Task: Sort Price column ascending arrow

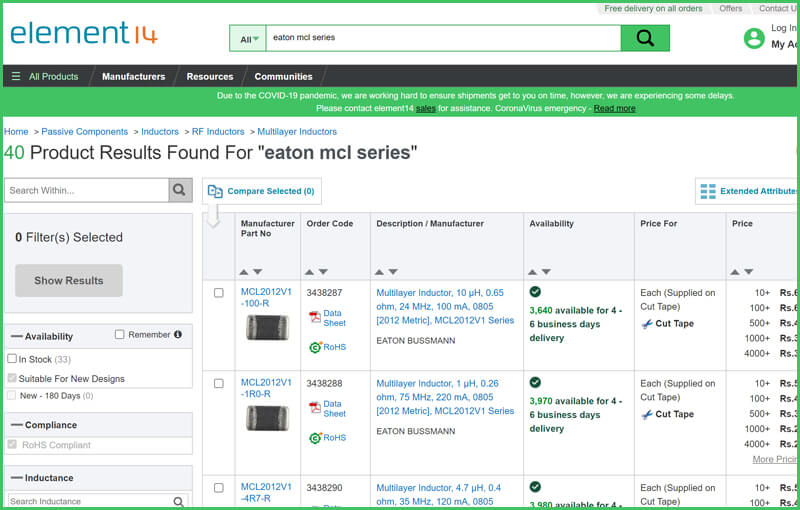Action: (735, 272)
